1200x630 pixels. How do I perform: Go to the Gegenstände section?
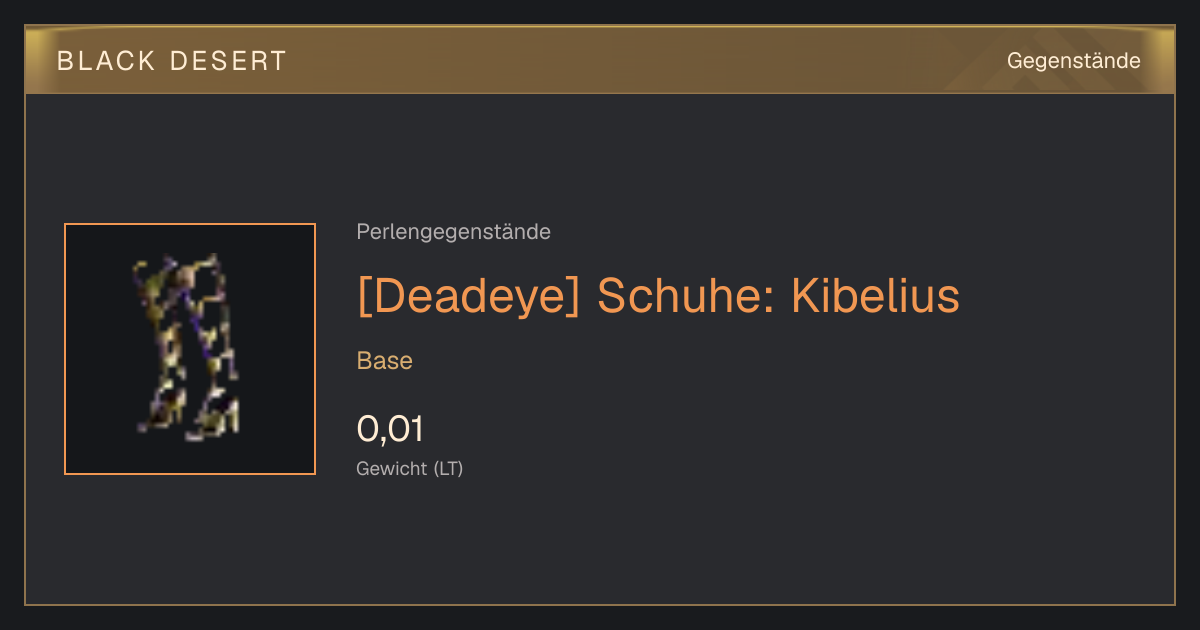(1073, 61)
